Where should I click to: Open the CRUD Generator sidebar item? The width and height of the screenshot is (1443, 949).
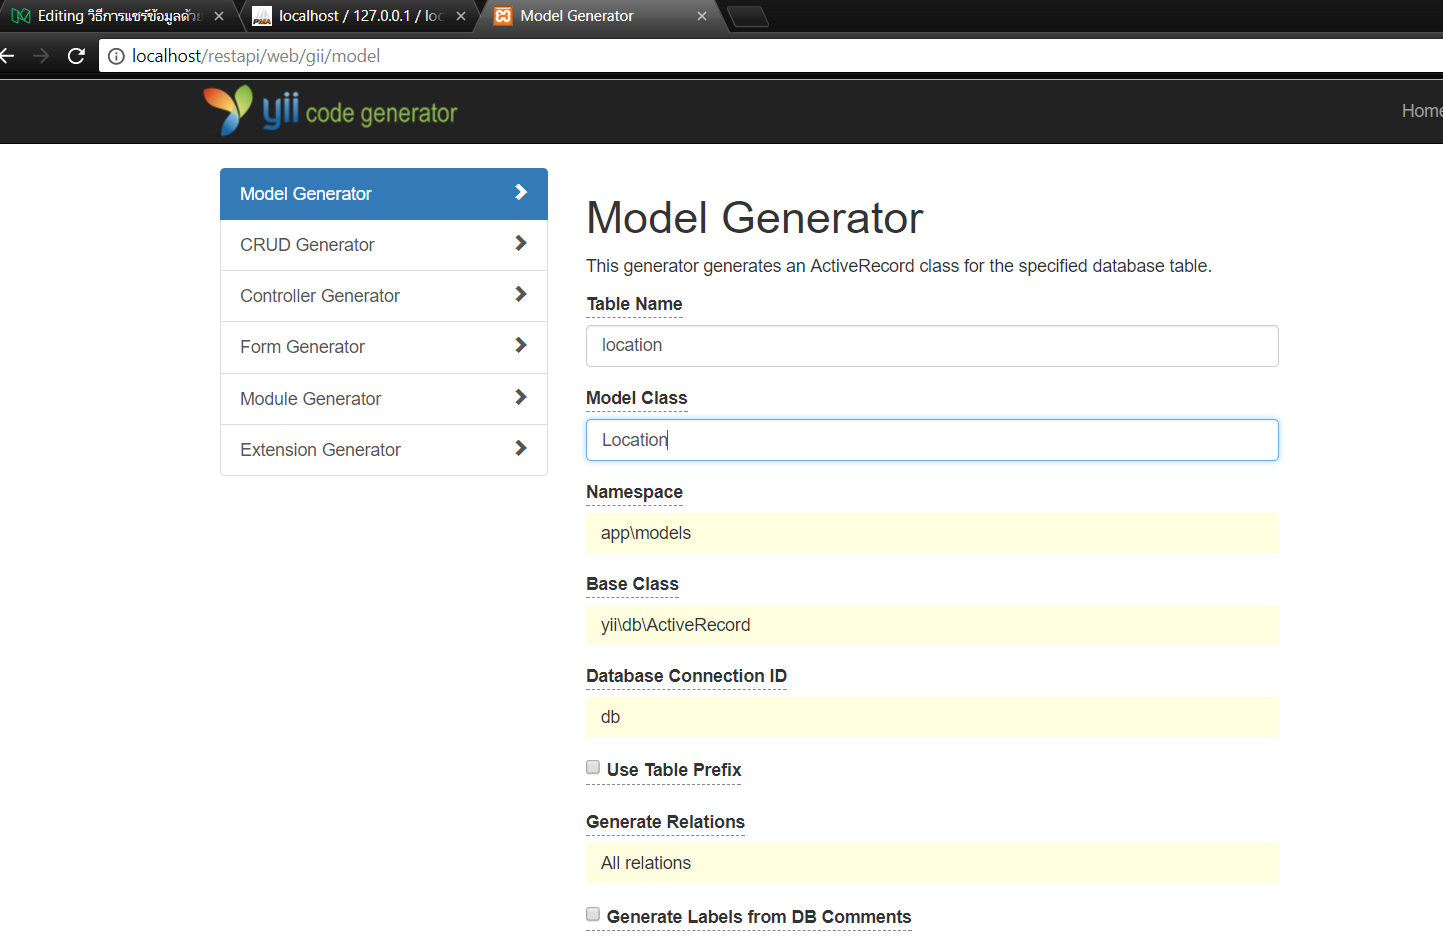tap(384, 245)
